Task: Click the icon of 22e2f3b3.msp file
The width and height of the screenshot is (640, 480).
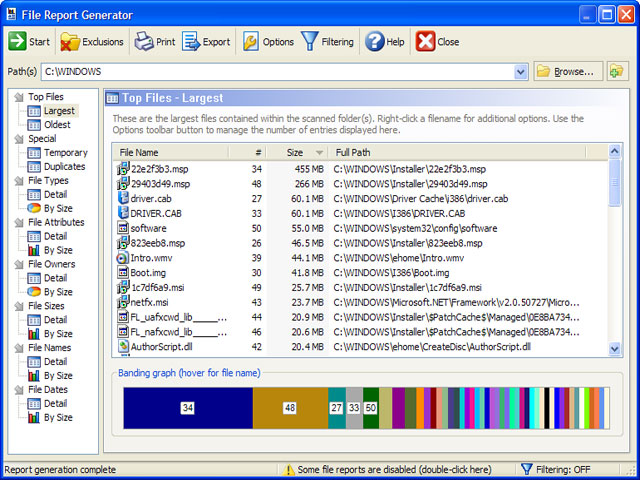Action: pyautogui.click(x=123, y=169)
